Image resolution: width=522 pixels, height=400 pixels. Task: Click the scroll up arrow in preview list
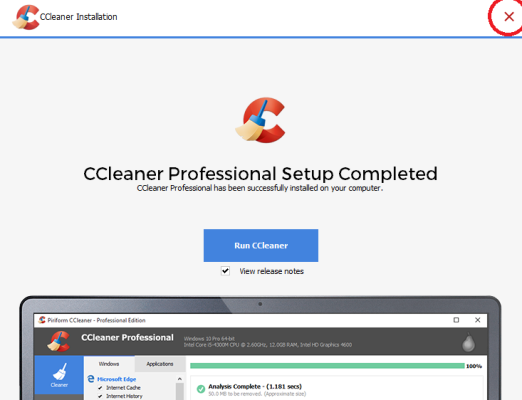(180, 379)
